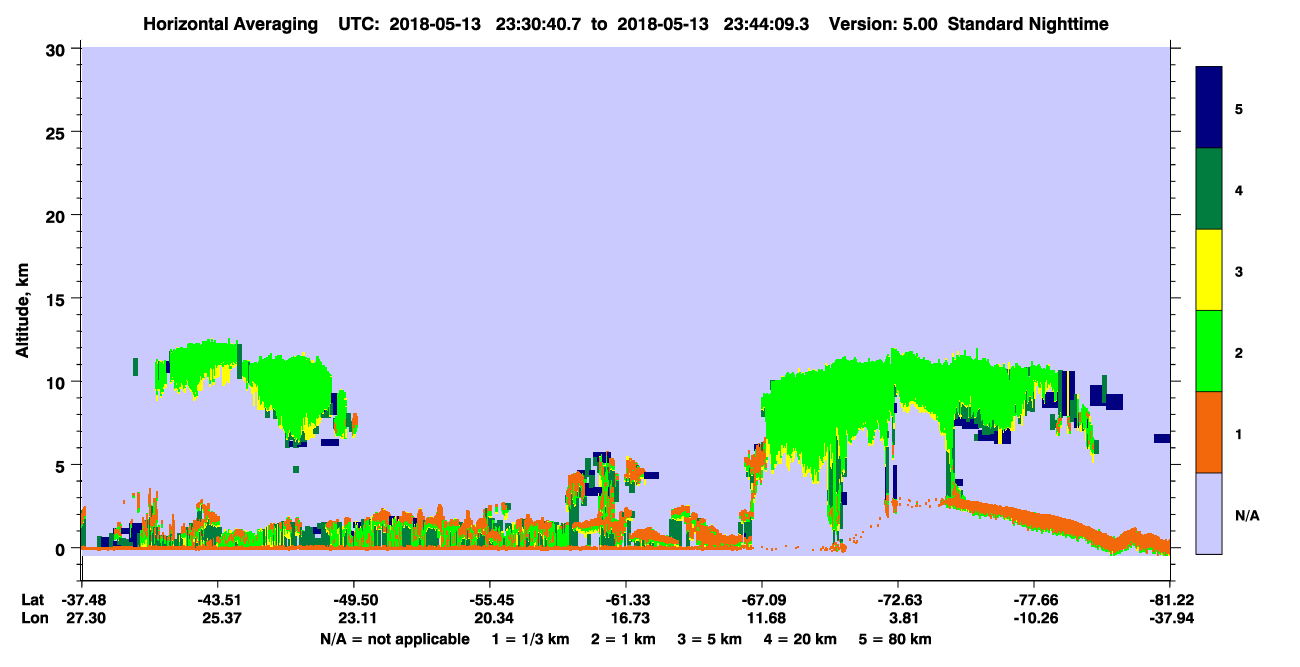Click colorbar label "N/A"

coord(1246,515)
